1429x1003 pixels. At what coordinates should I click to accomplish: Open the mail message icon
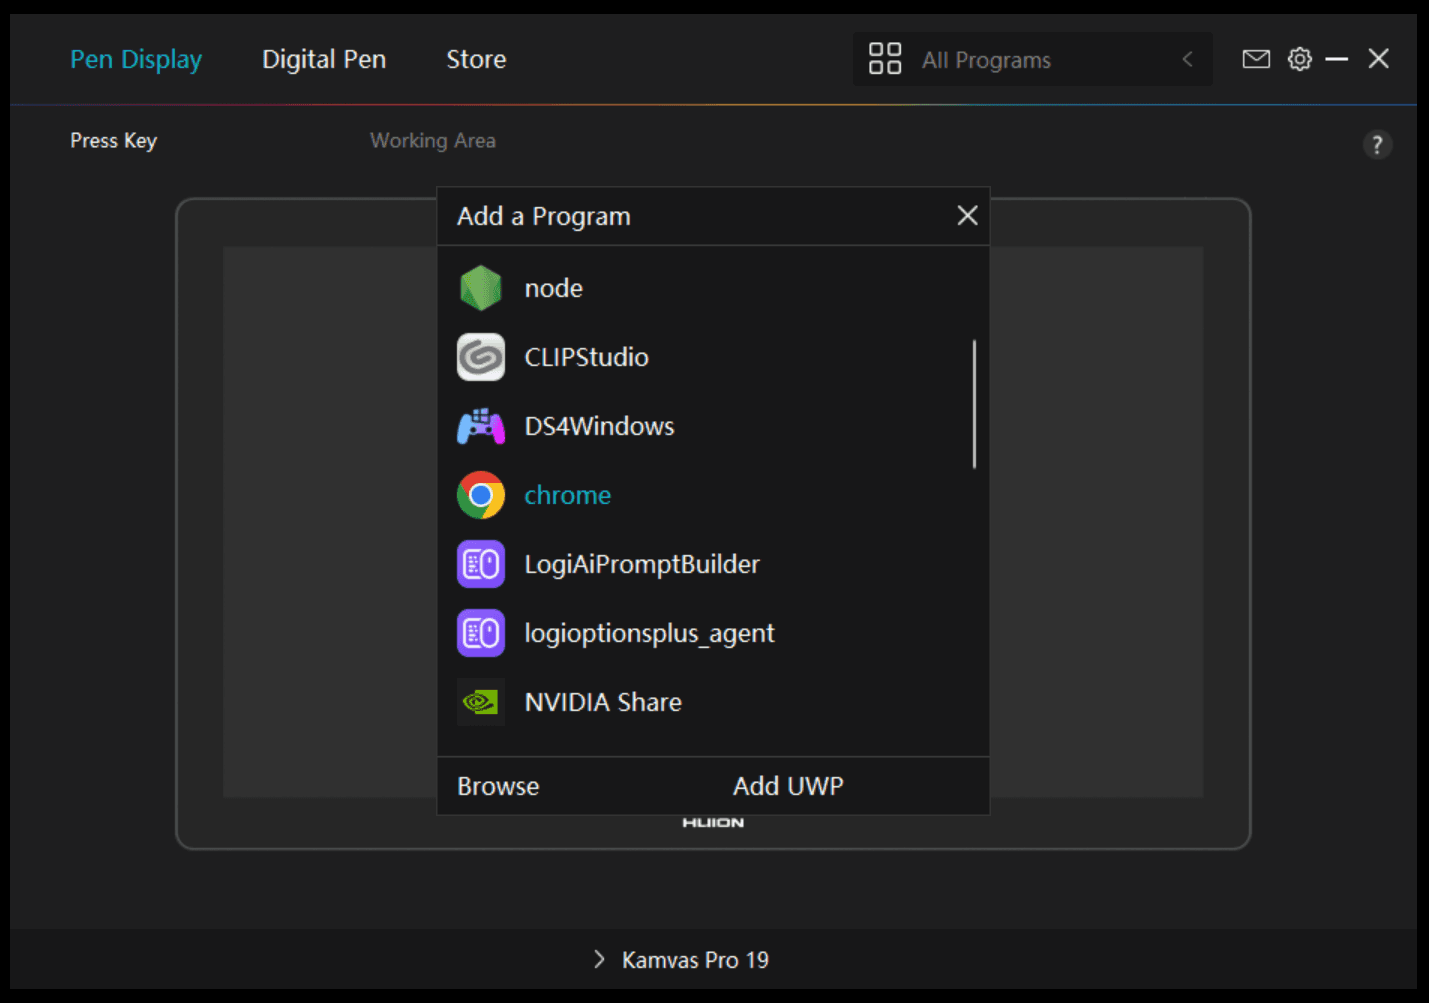point(1256,59)
